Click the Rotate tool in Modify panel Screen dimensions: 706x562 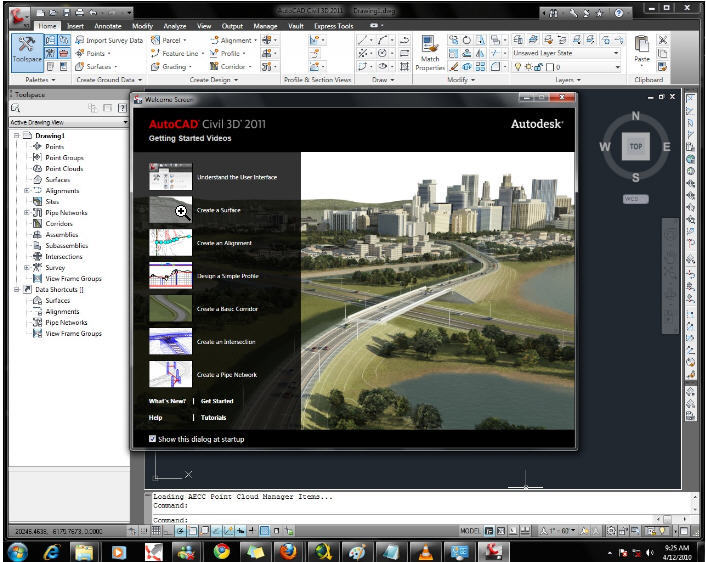pyautogui.click(x=466, y=40)
